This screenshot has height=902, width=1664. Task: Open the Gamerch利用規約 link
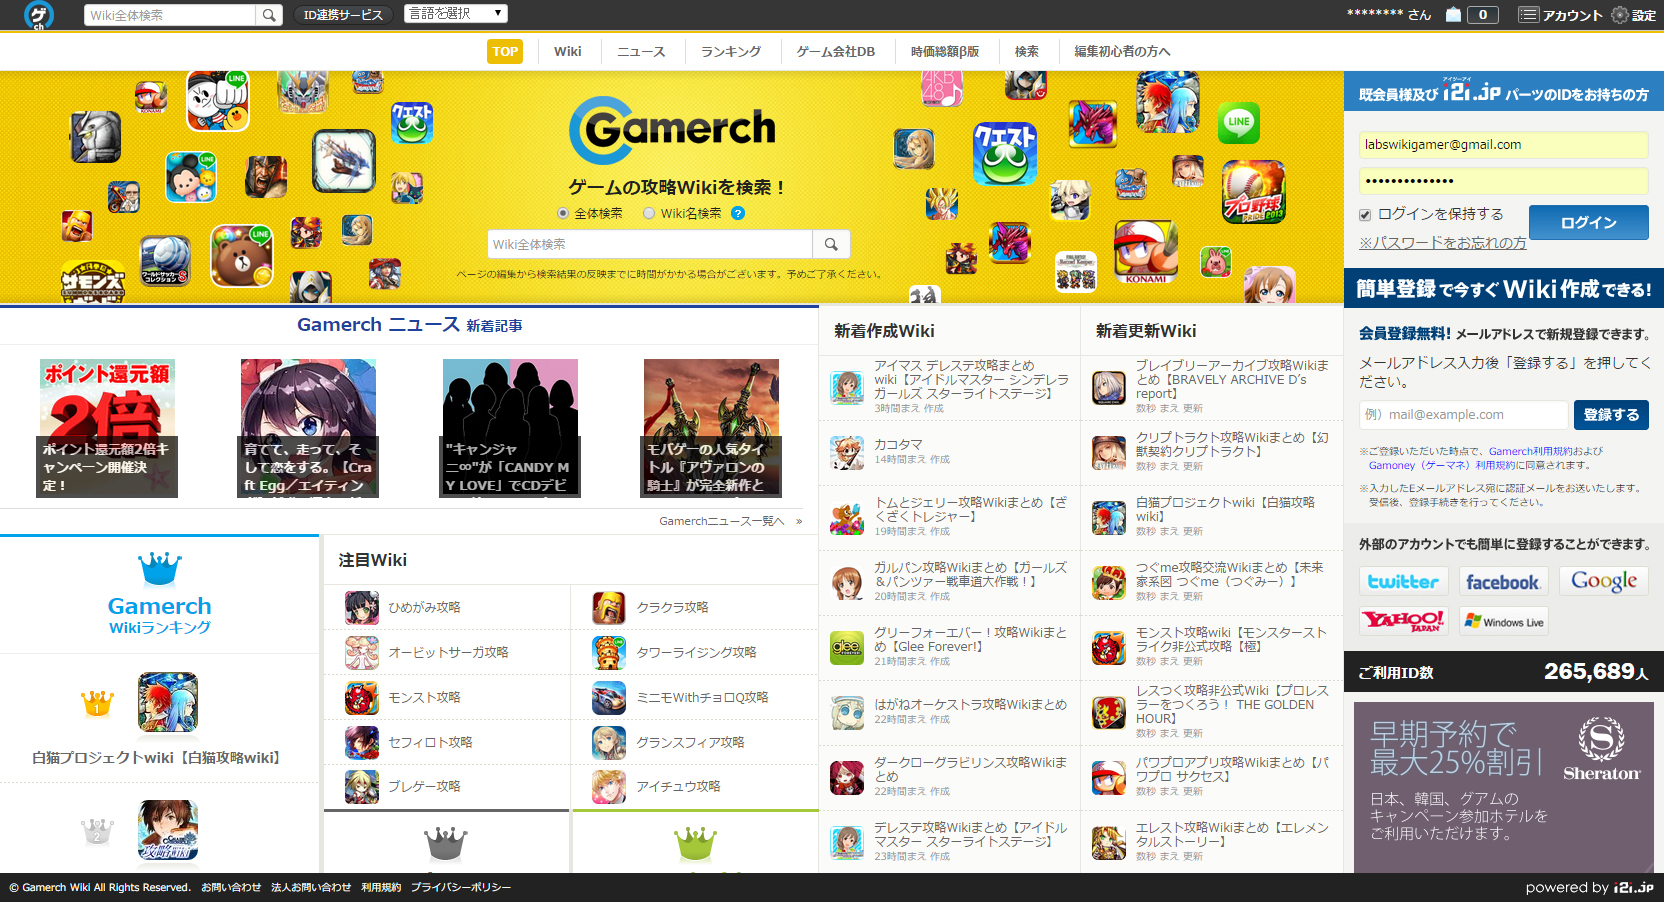(1530, 451)
